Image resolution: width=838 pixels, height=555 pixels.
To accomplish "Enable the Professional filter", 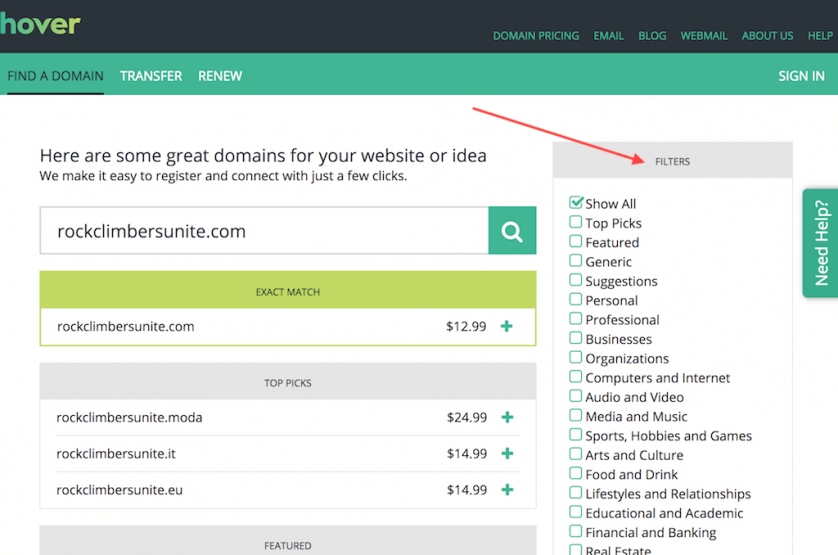I will point(576,319).
